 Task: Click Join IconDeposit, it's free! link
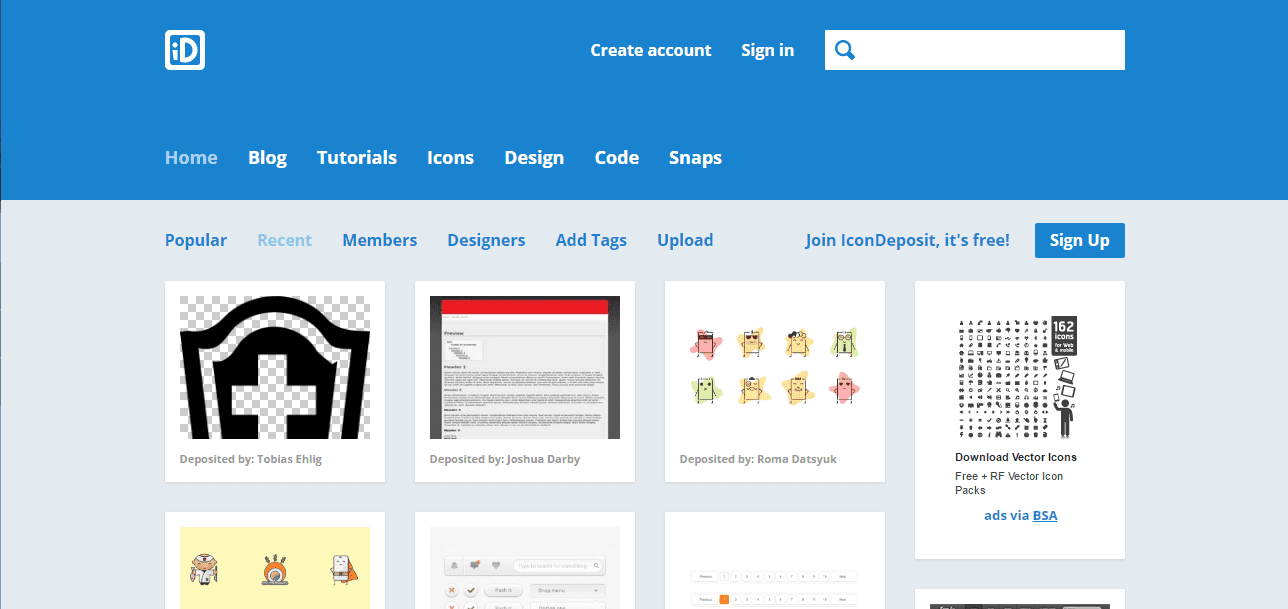[908, 240]
